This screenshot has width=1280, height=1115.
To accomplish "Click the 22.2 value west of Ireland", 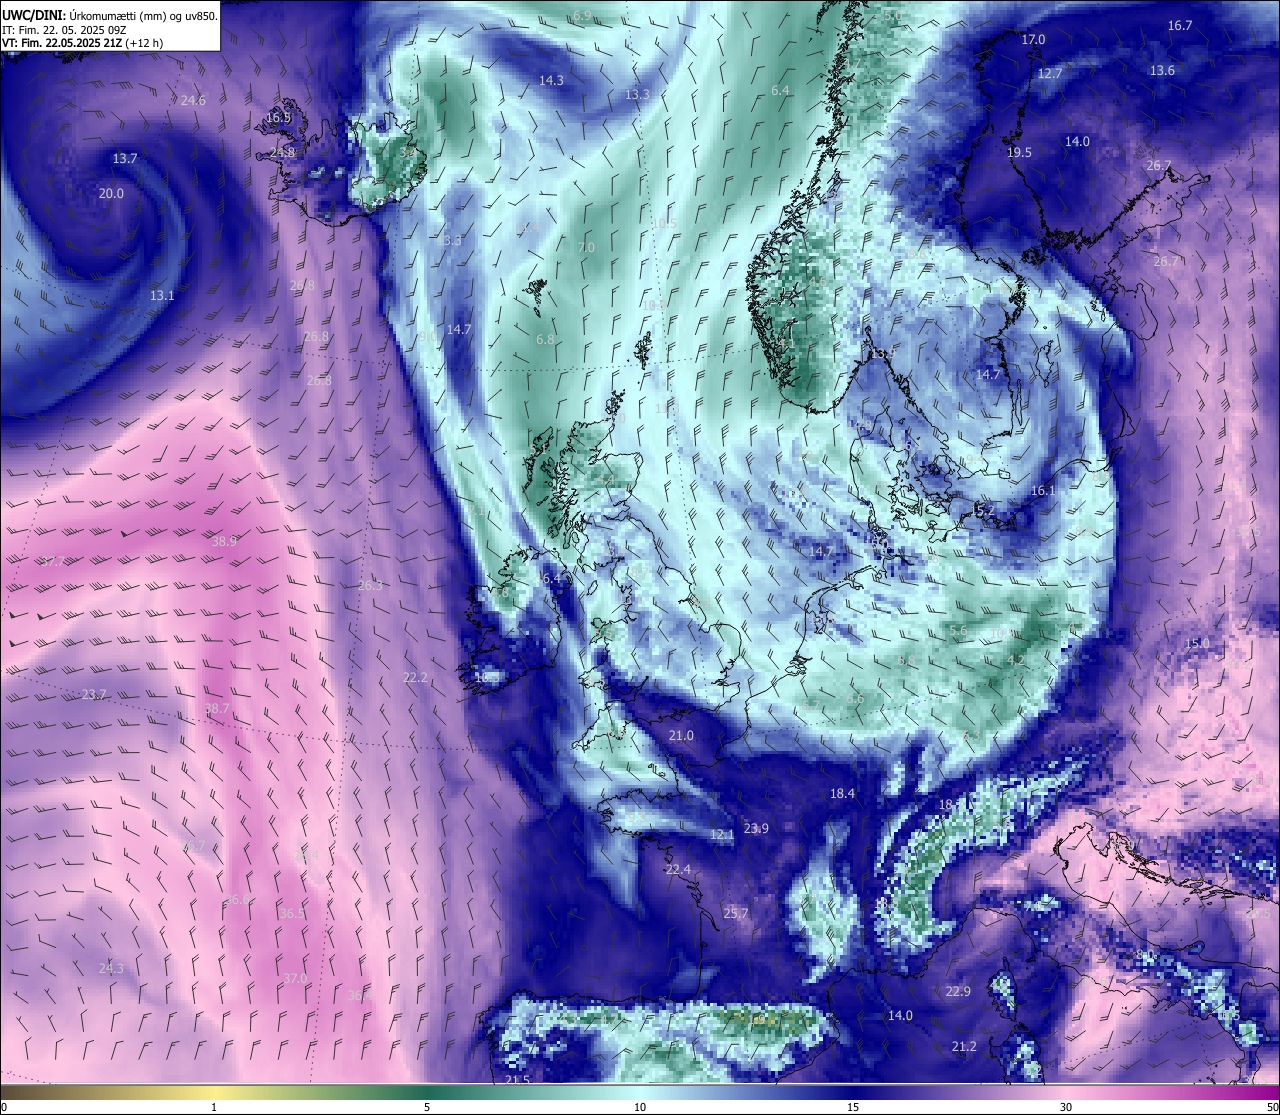I will click(415, 677).
